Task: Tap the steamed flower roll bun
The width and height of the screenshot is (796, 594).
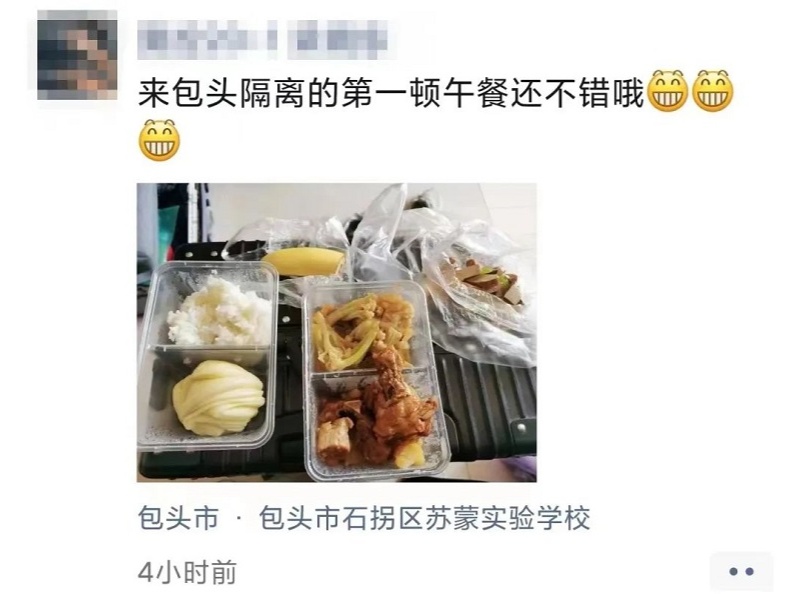Action: click(x=219, y=398)
